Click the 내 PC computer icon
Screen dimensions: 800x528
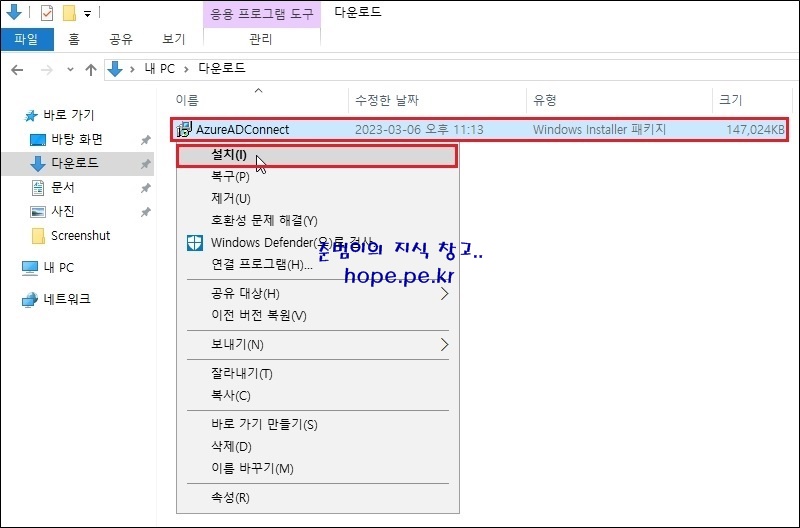click(x=30, y=268)
